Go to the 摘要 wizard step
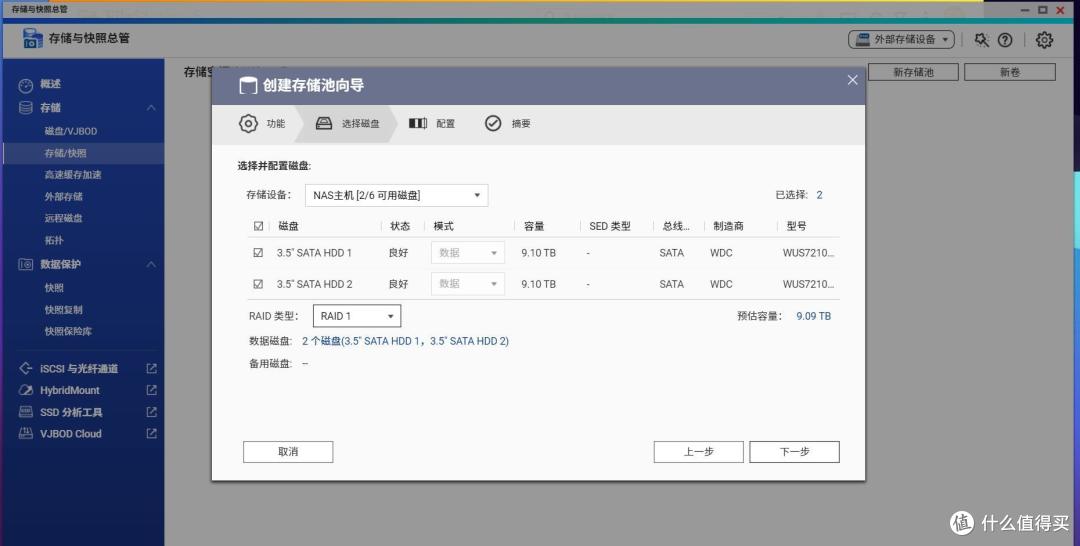 (508, 124)
